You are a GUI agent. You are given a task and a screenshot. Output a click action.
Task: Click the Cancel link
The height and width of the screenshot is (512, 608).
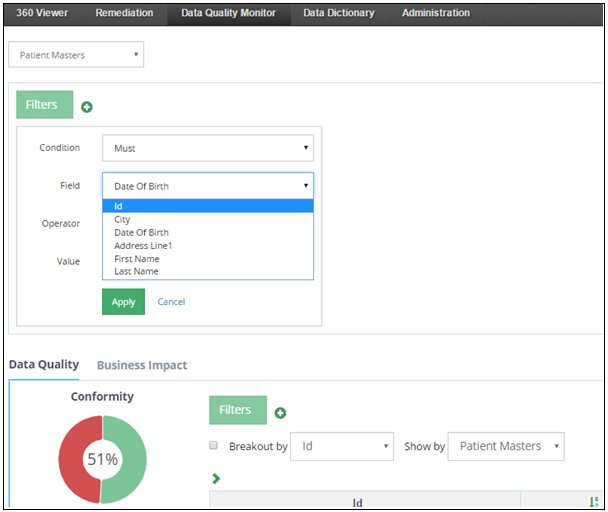(171, 302)
